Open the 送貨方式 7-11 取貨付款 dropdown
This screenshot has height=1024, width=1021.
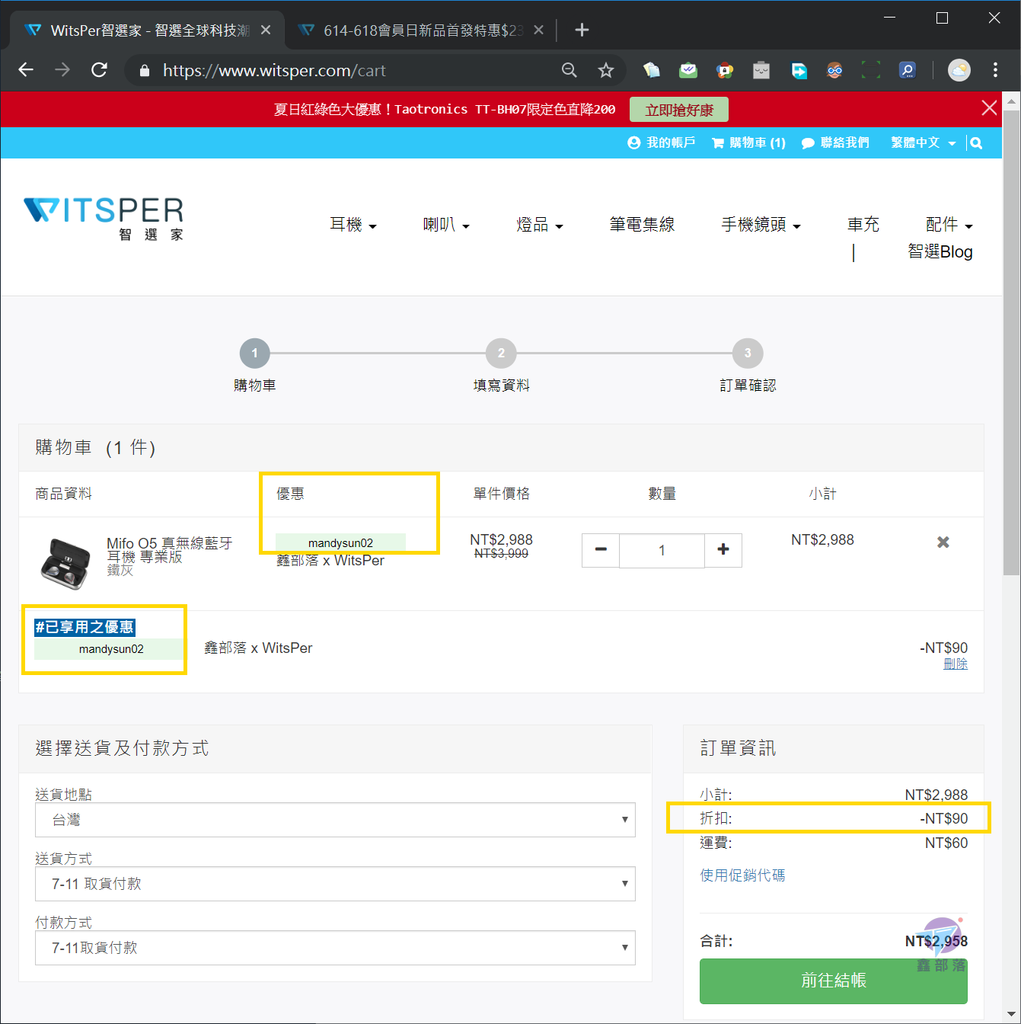coord(335,884)
